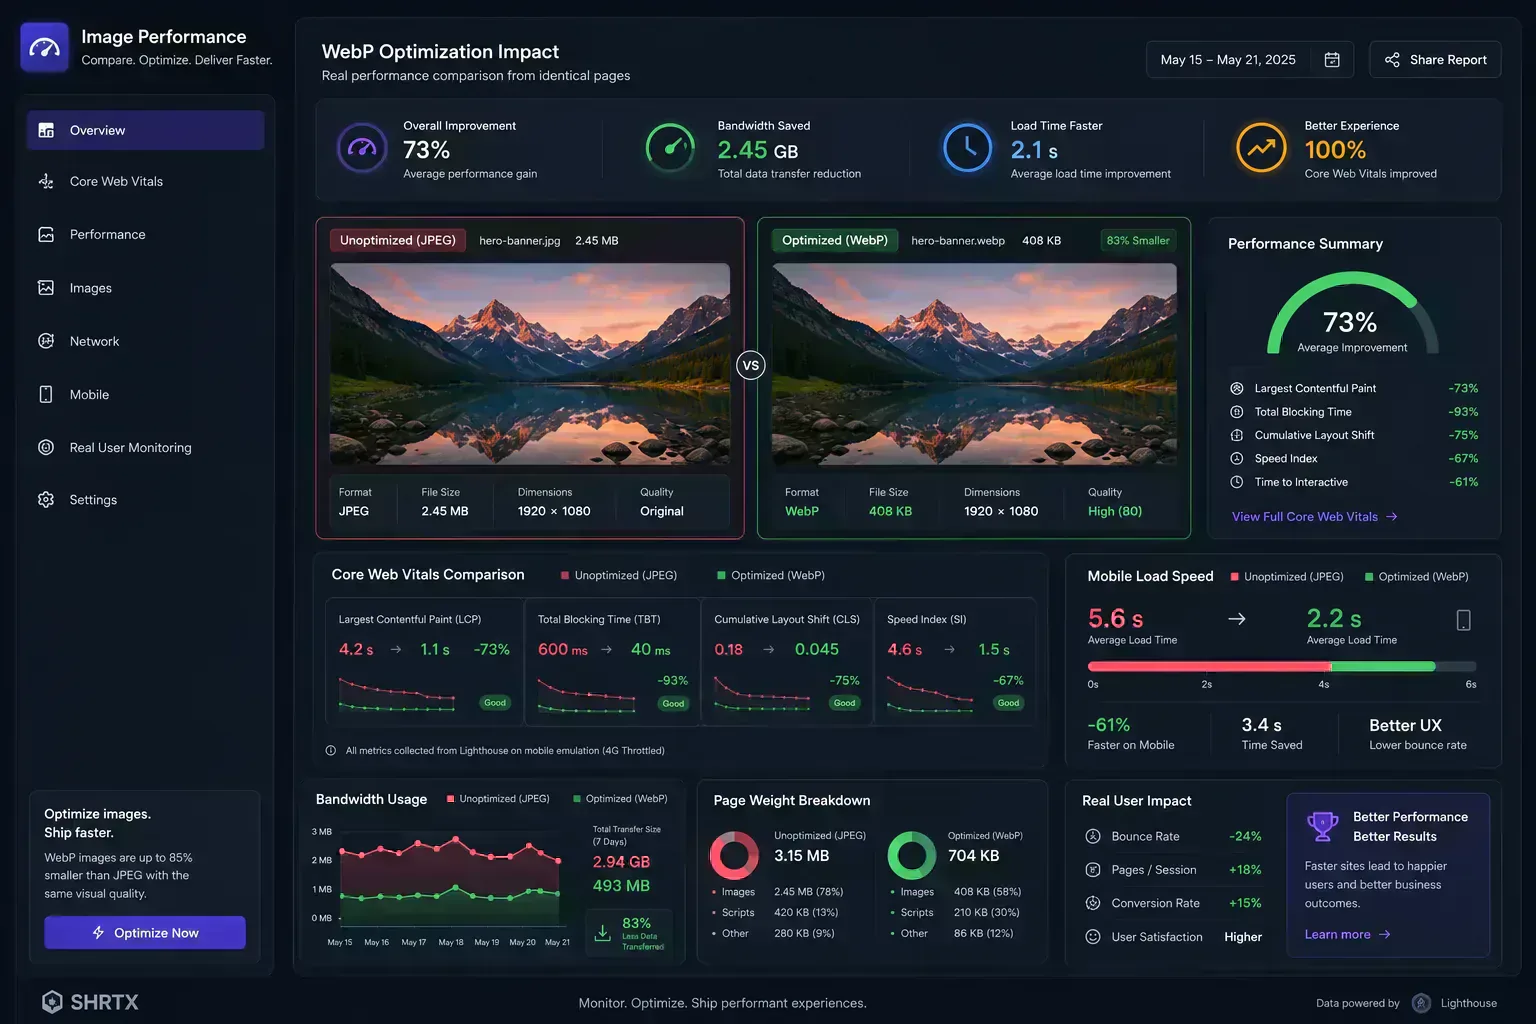Click the Optimized page weight green donut chart

click(x=911, y=855)
